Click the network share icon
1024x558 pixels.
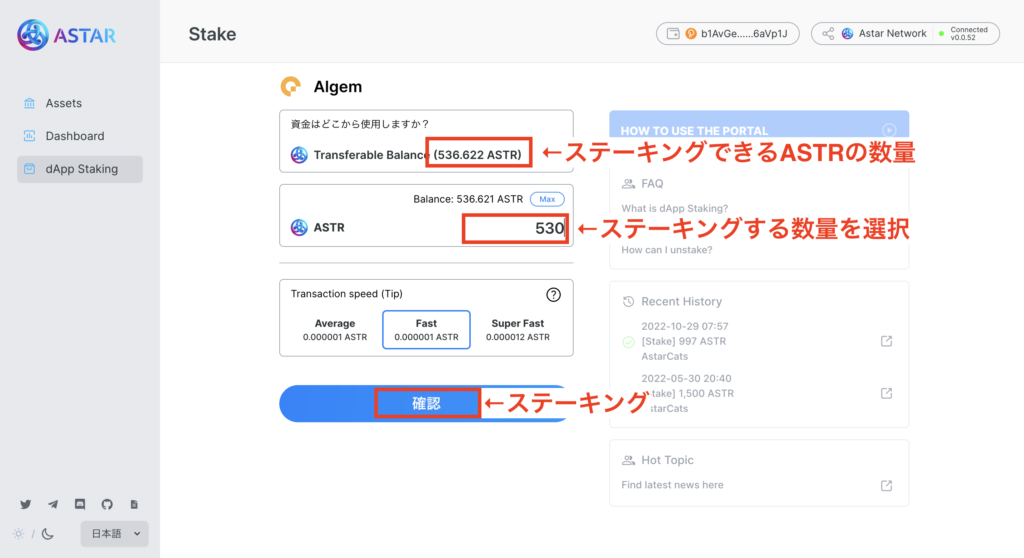pyautogui.click(x=828, y=33)
